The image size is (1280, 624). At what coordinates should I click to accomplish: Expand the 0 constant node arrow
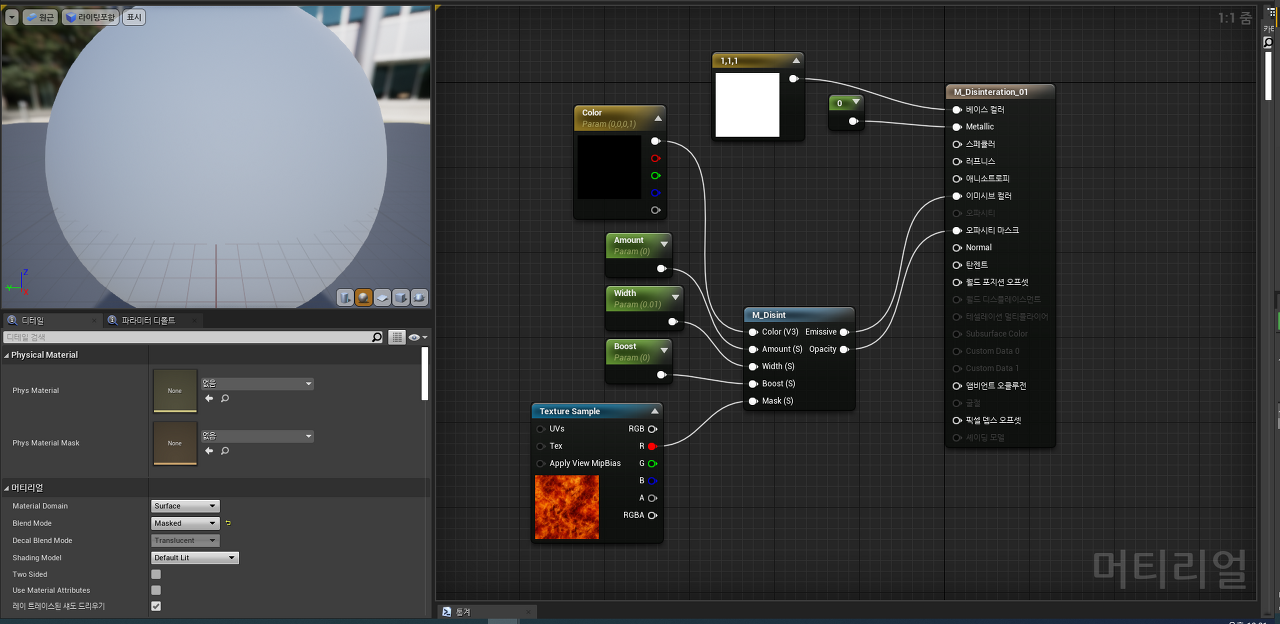click(856, 102)
